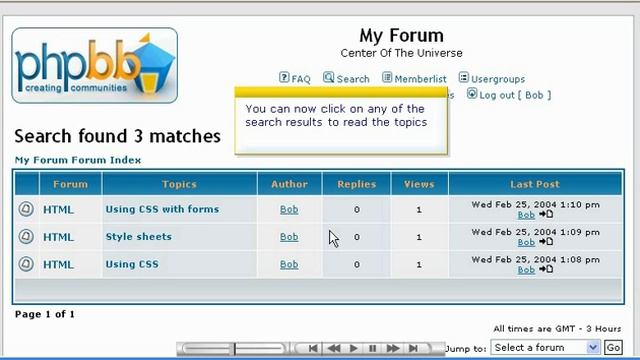Open the Style sheets topic
Image resolution: width=640 pixels, height=360 pixels.
(139, 237)
